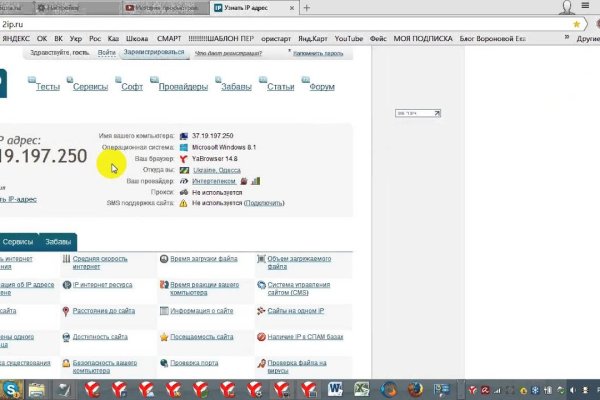Viewport: 600px width, 400px height.
Task: Open the new tab plus button
Action: point(306,7)
